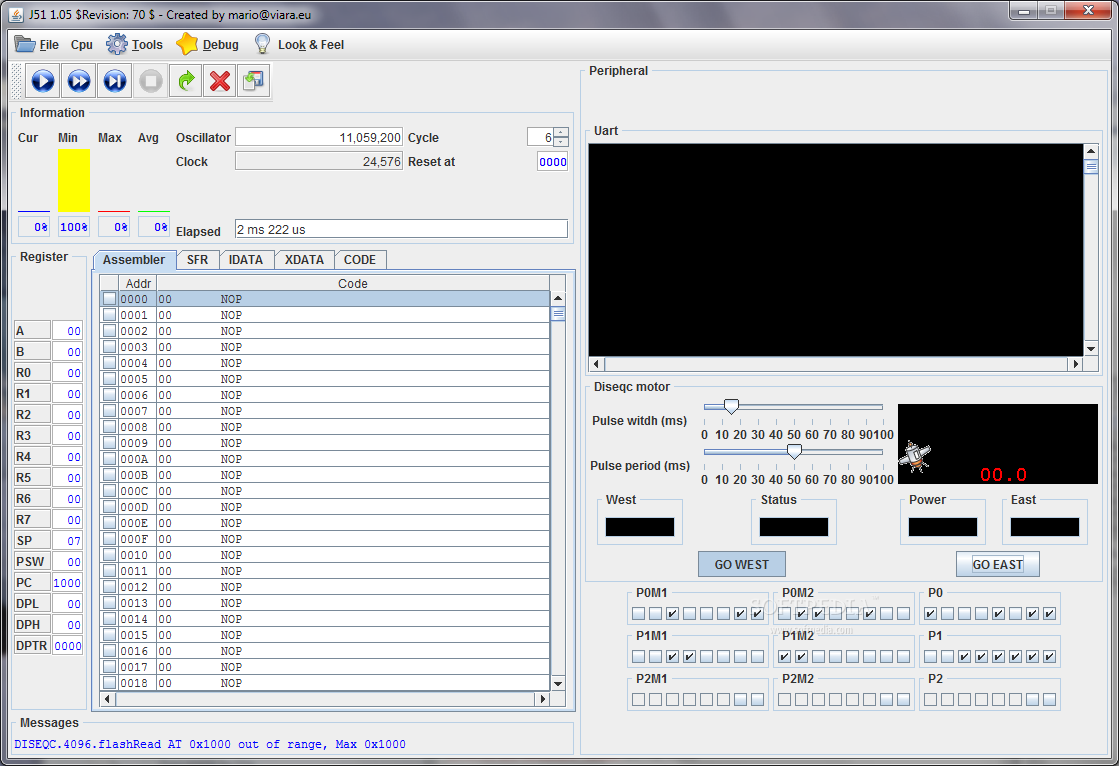This screenshot has height=766, width=1119.
Task: Click assembler horizontal scroll right arrow
Action: point(543,699)
